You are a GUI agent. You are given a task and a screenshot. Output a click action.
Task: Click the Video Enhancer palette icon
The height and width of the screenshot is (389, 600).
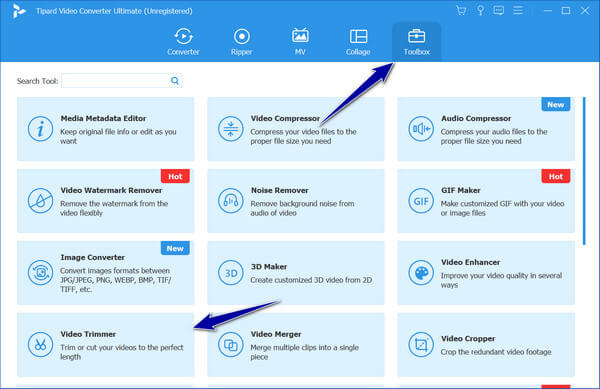click(x=421, y=273)
